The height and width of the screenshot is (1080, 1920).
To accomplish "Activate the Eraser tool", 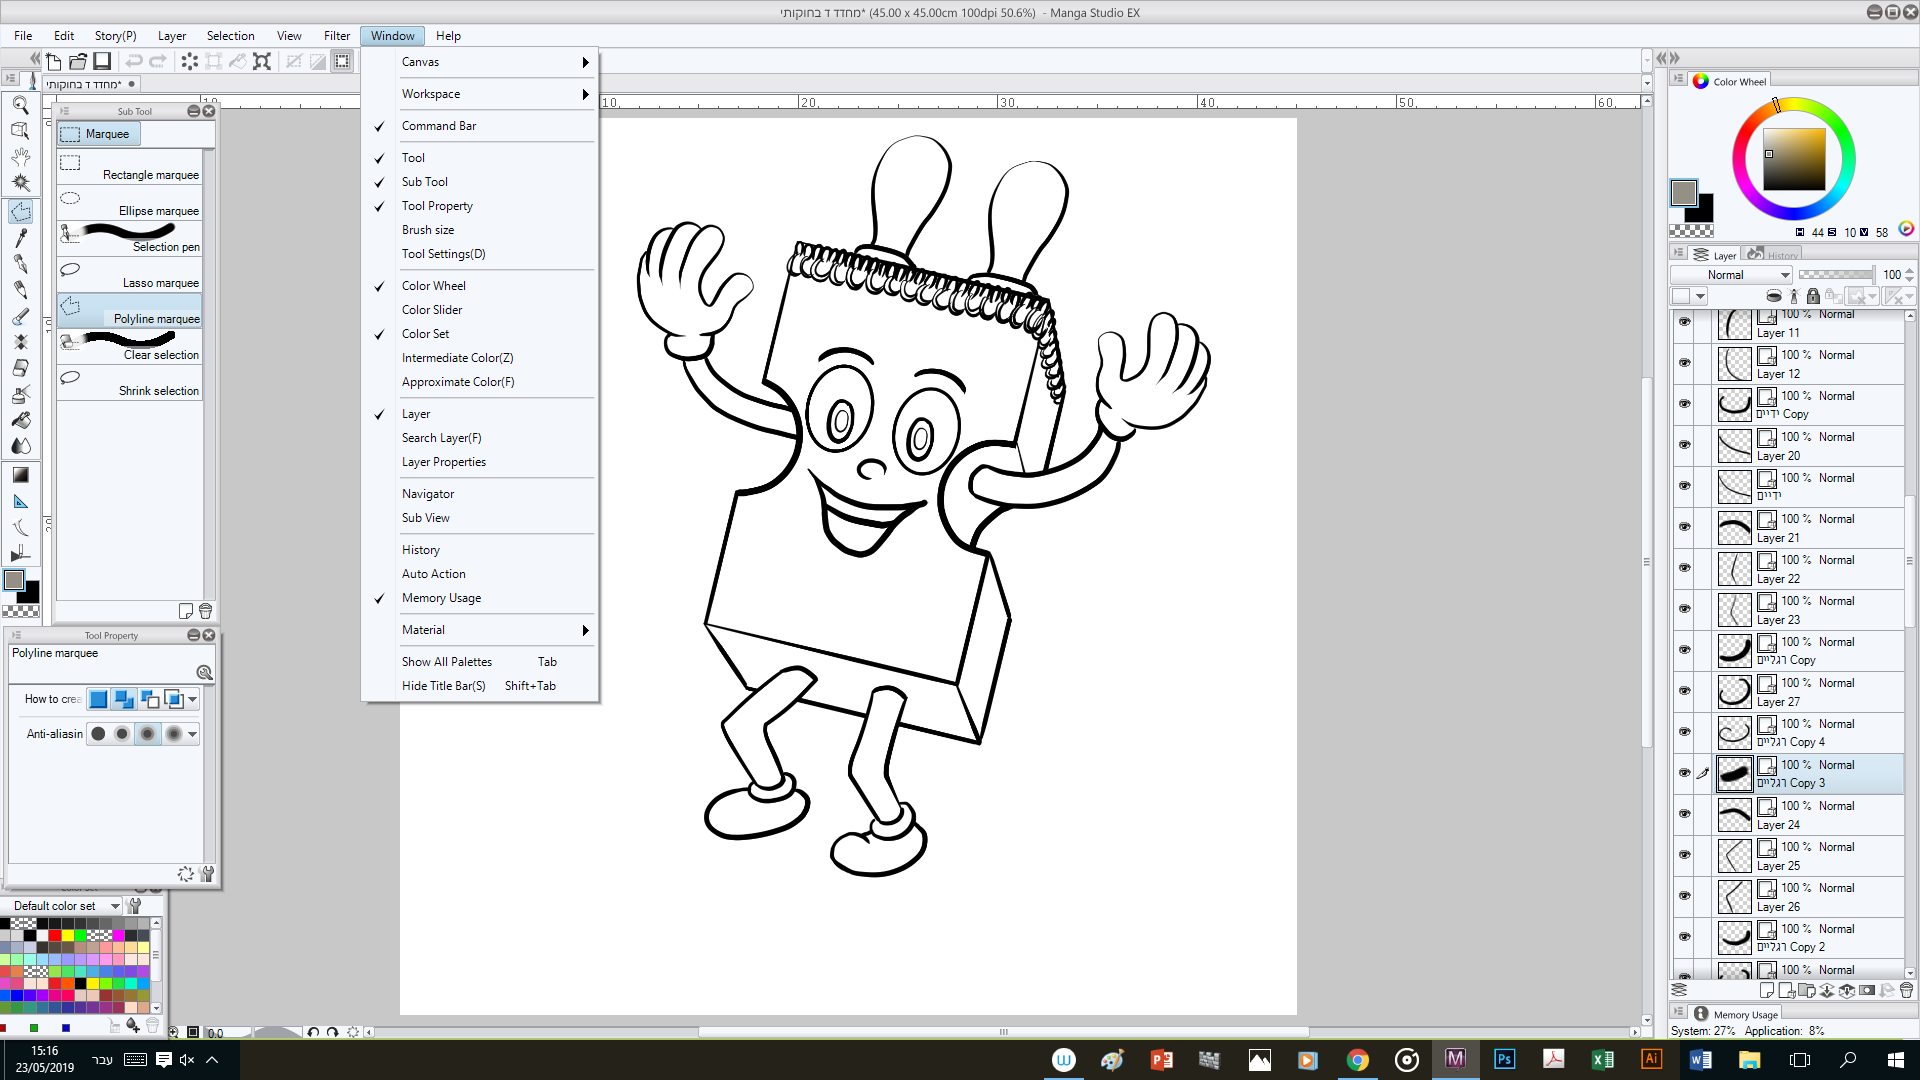I will 21,368.
